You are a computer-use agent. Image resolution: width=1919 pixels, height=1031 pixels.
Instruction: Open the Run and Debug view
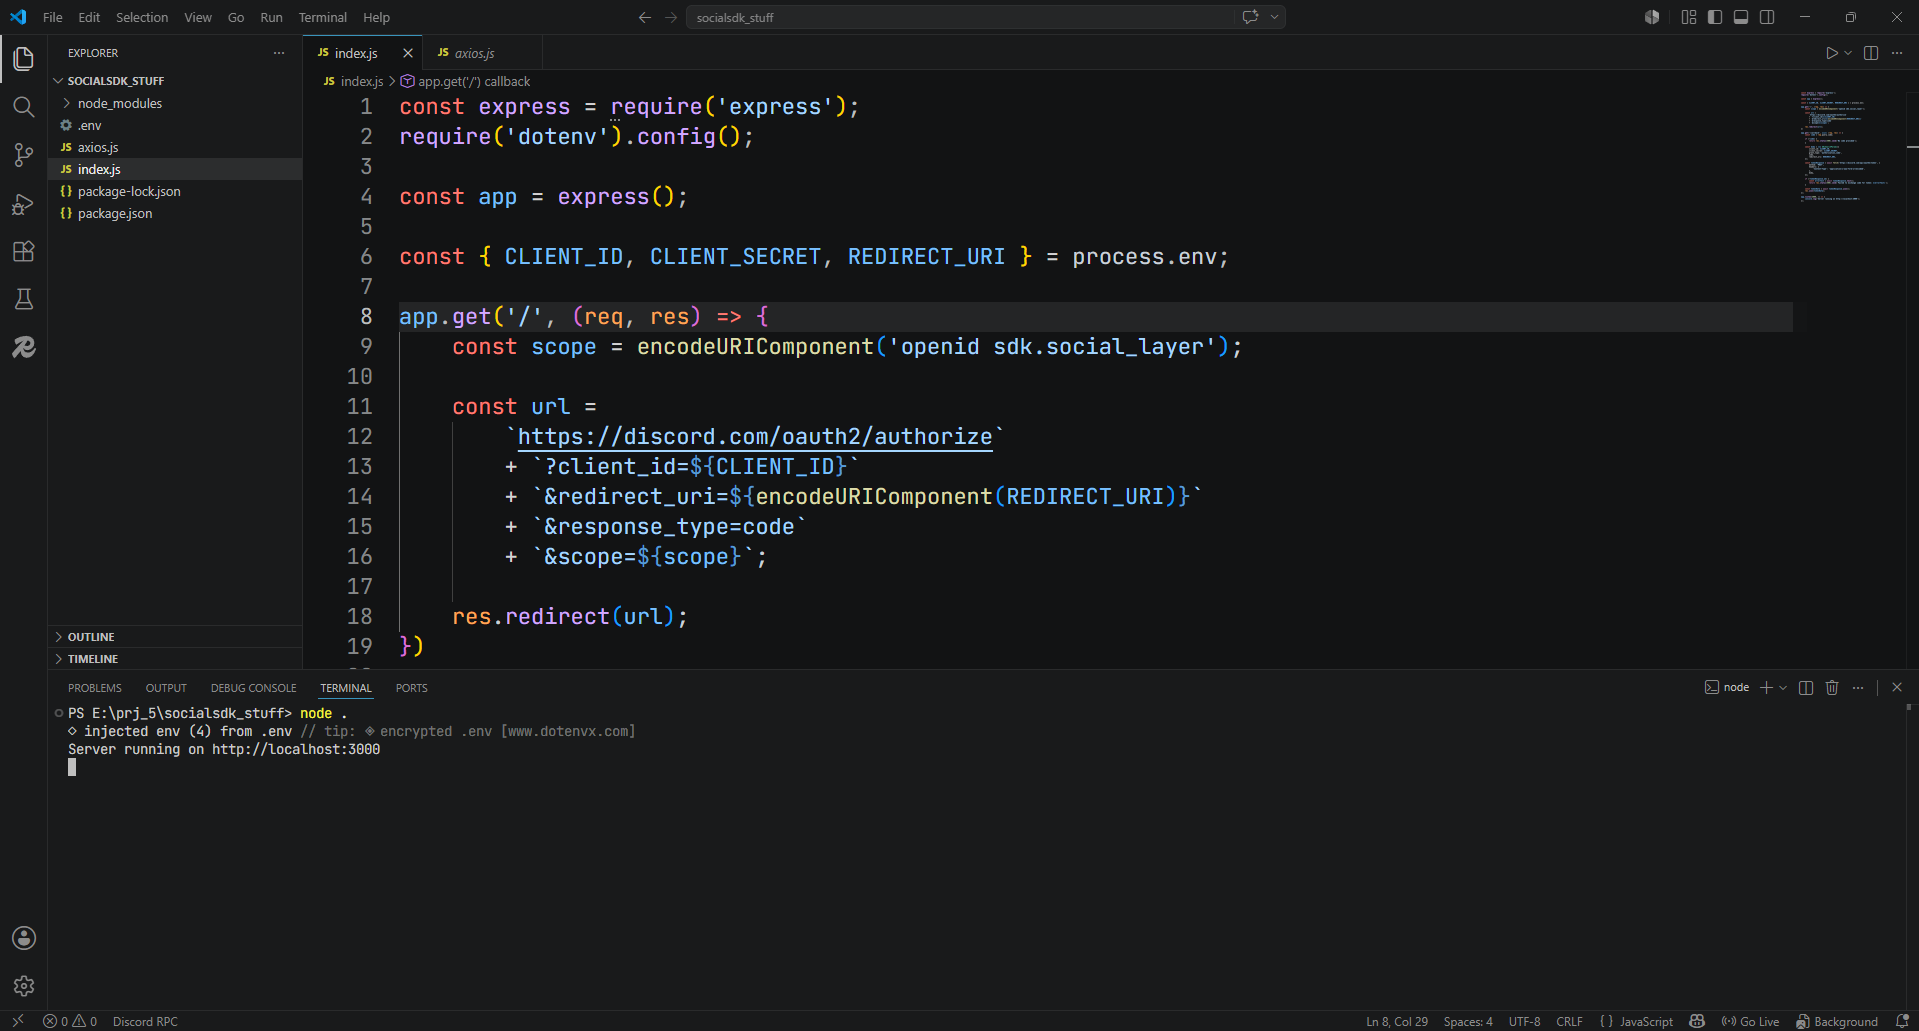click(24, 204)
